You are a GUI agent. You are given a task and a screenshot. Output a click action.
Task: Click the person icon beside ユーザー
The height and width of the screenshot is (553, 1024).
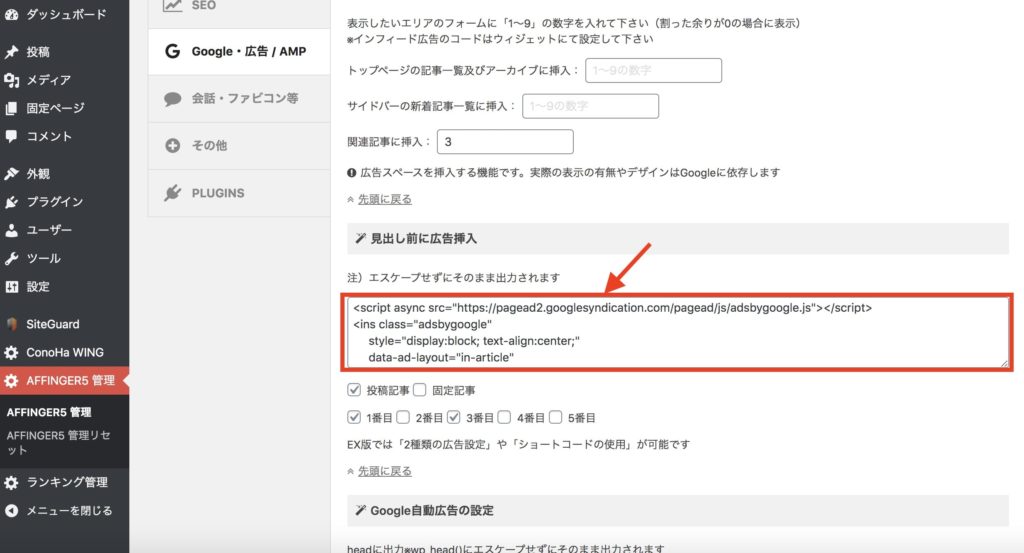pyautogui.click(x=11, y=230)
